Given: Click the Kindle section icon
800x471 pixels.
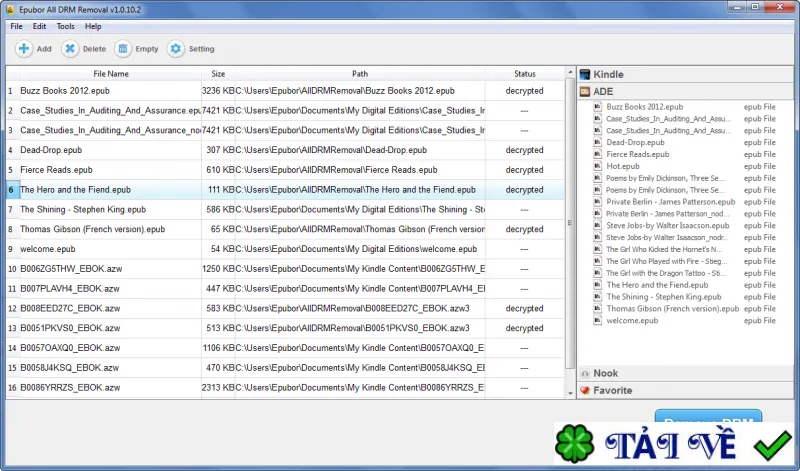Looking at the screenshot, I should point(585,75).
